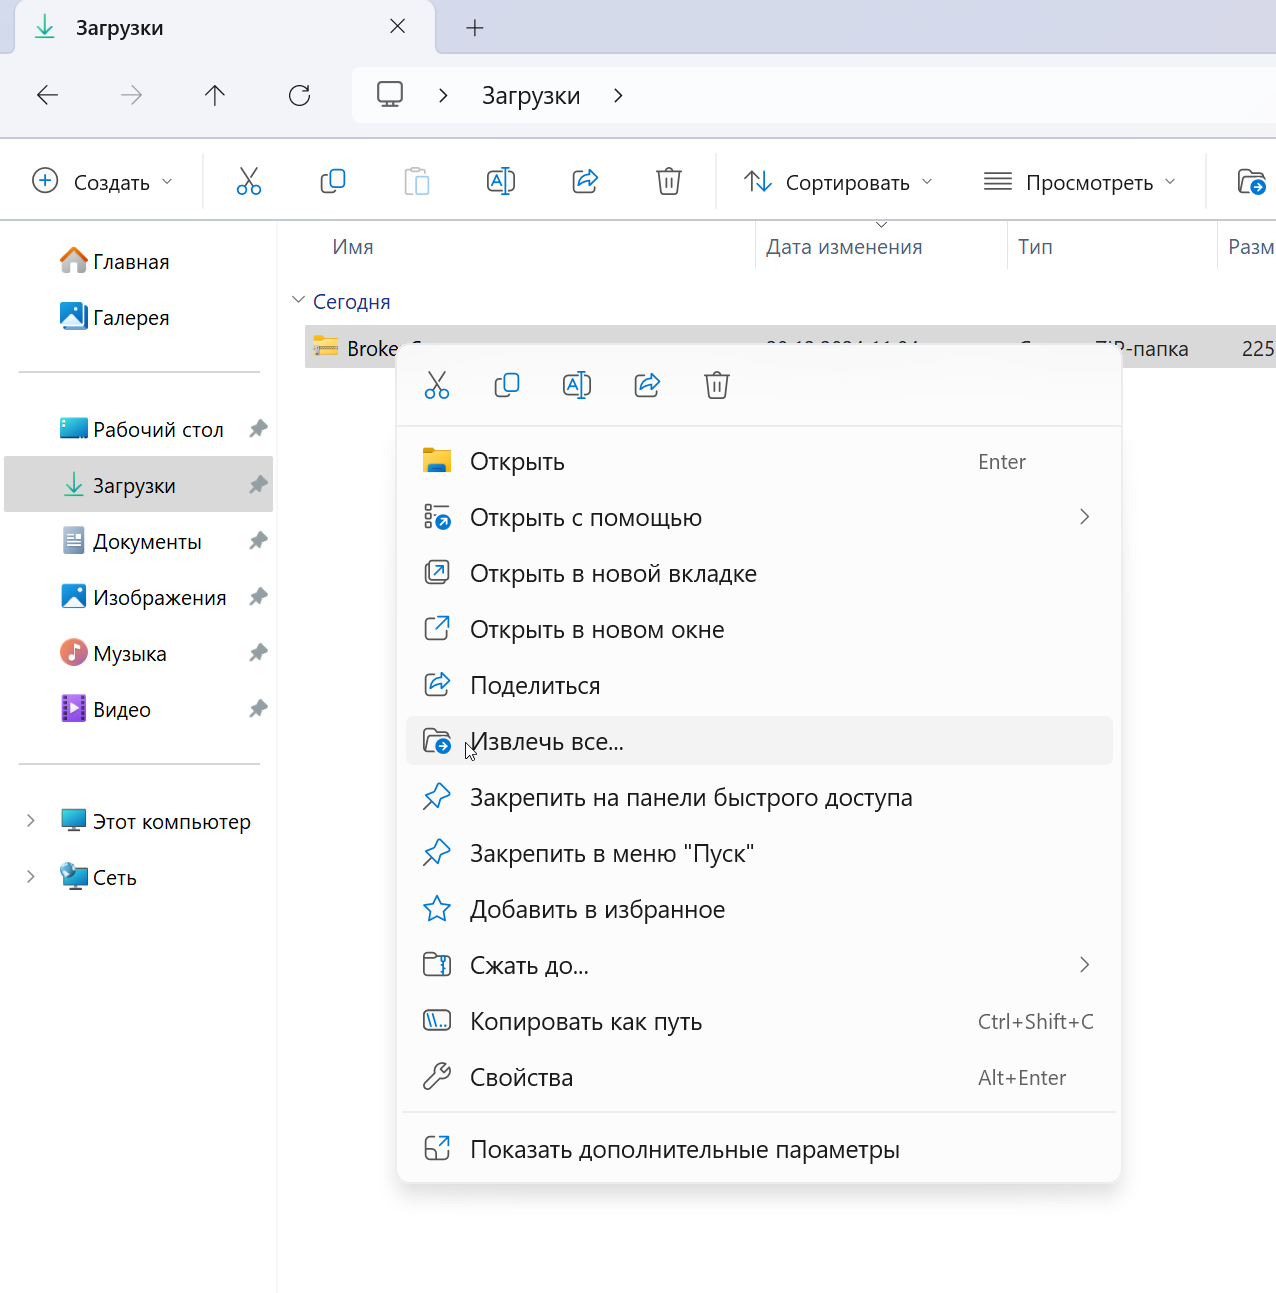Image resolution: width=1276 pixels, height=1293 pixels.
Task: Open Изображения in the sidebar
Action: 139,597
